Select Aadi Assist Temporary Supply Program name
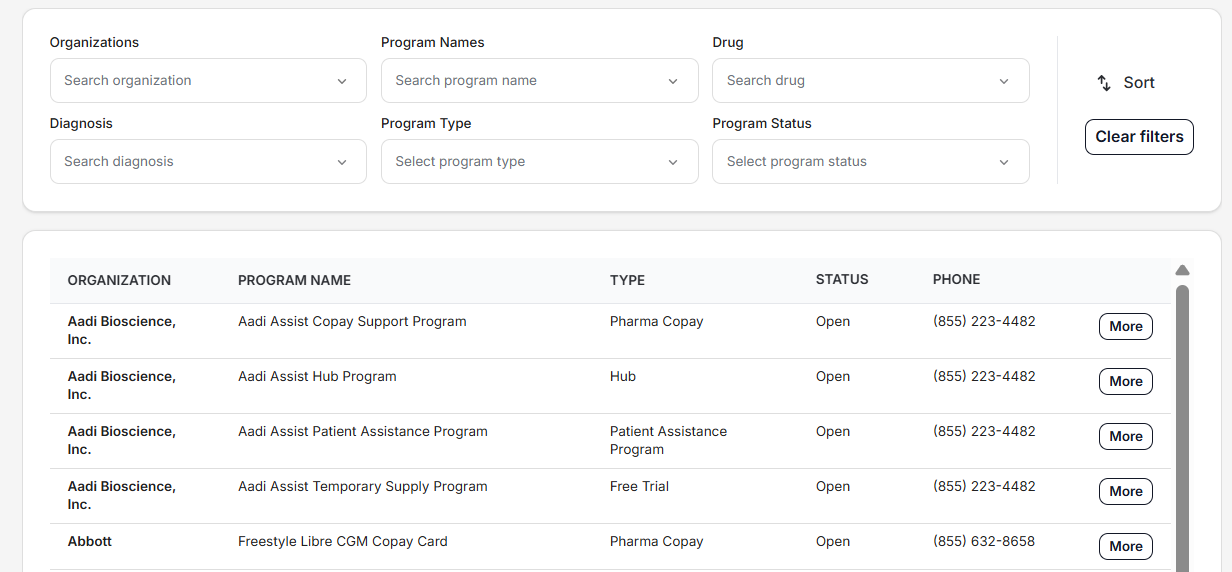 (x=363, y=486)
